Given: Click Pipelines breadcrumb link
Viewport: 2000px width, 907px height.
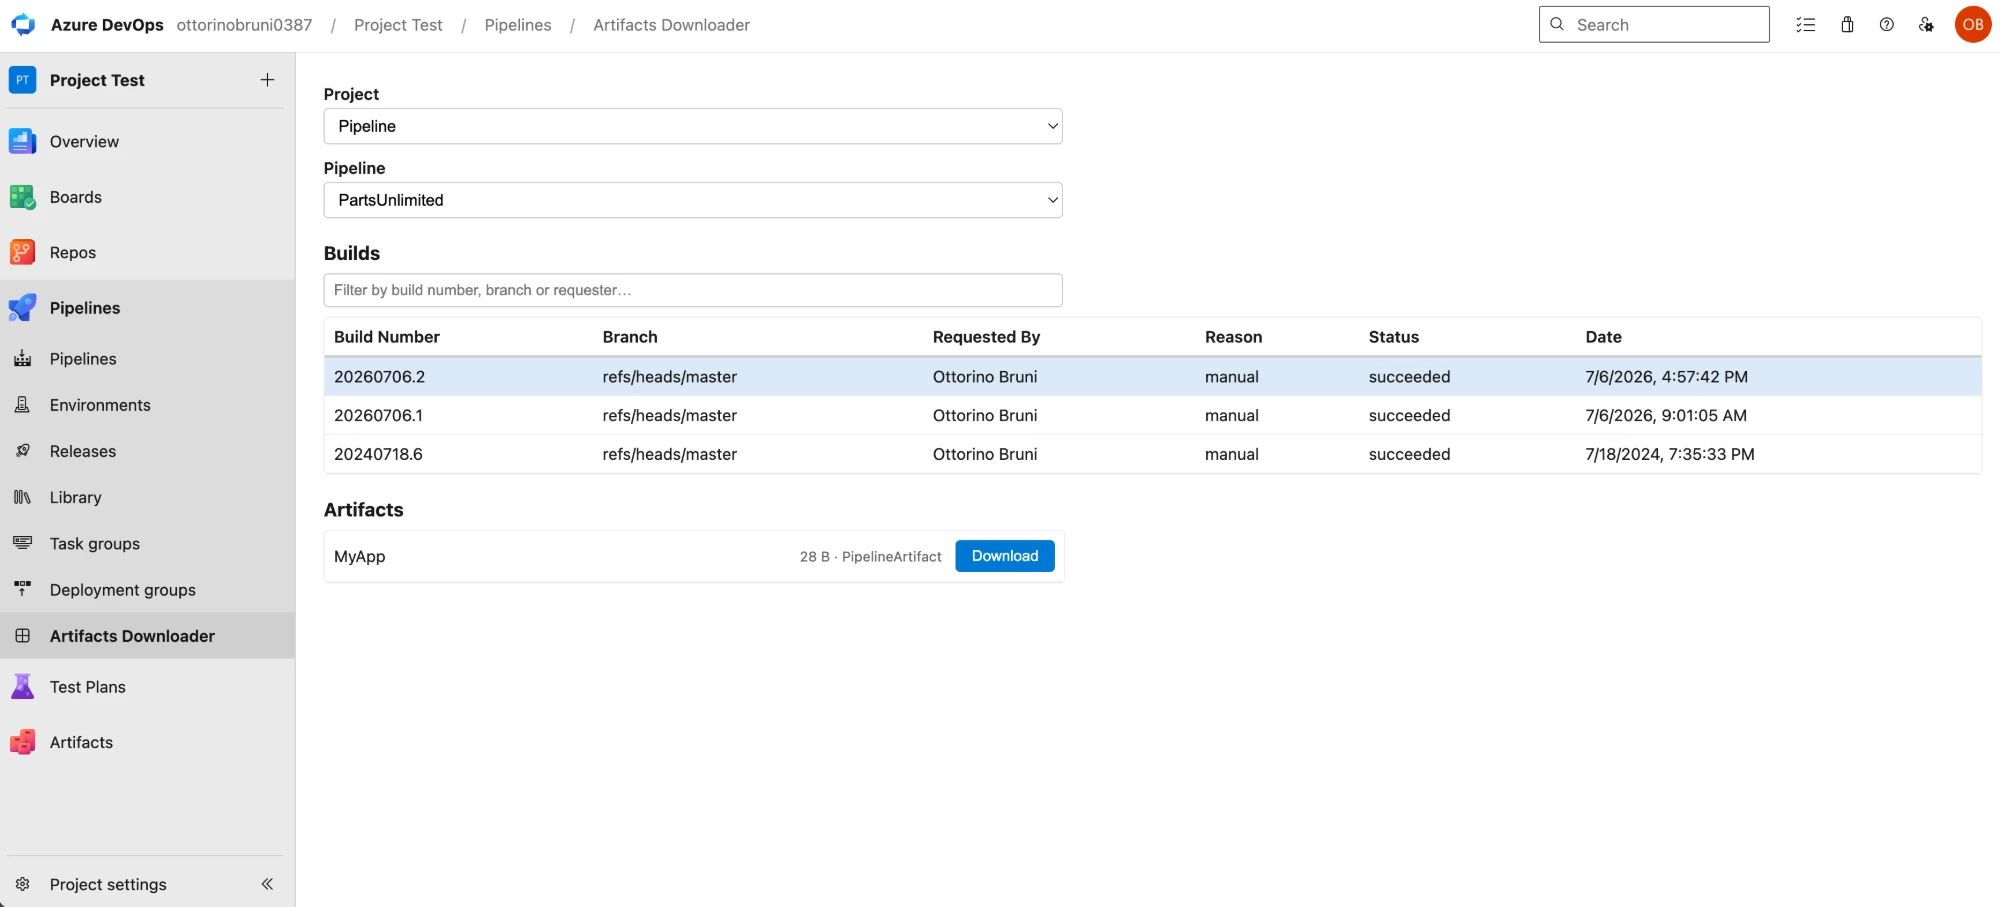Looking at the screenshot, I should pyautogui.click(x=518, y=25).
